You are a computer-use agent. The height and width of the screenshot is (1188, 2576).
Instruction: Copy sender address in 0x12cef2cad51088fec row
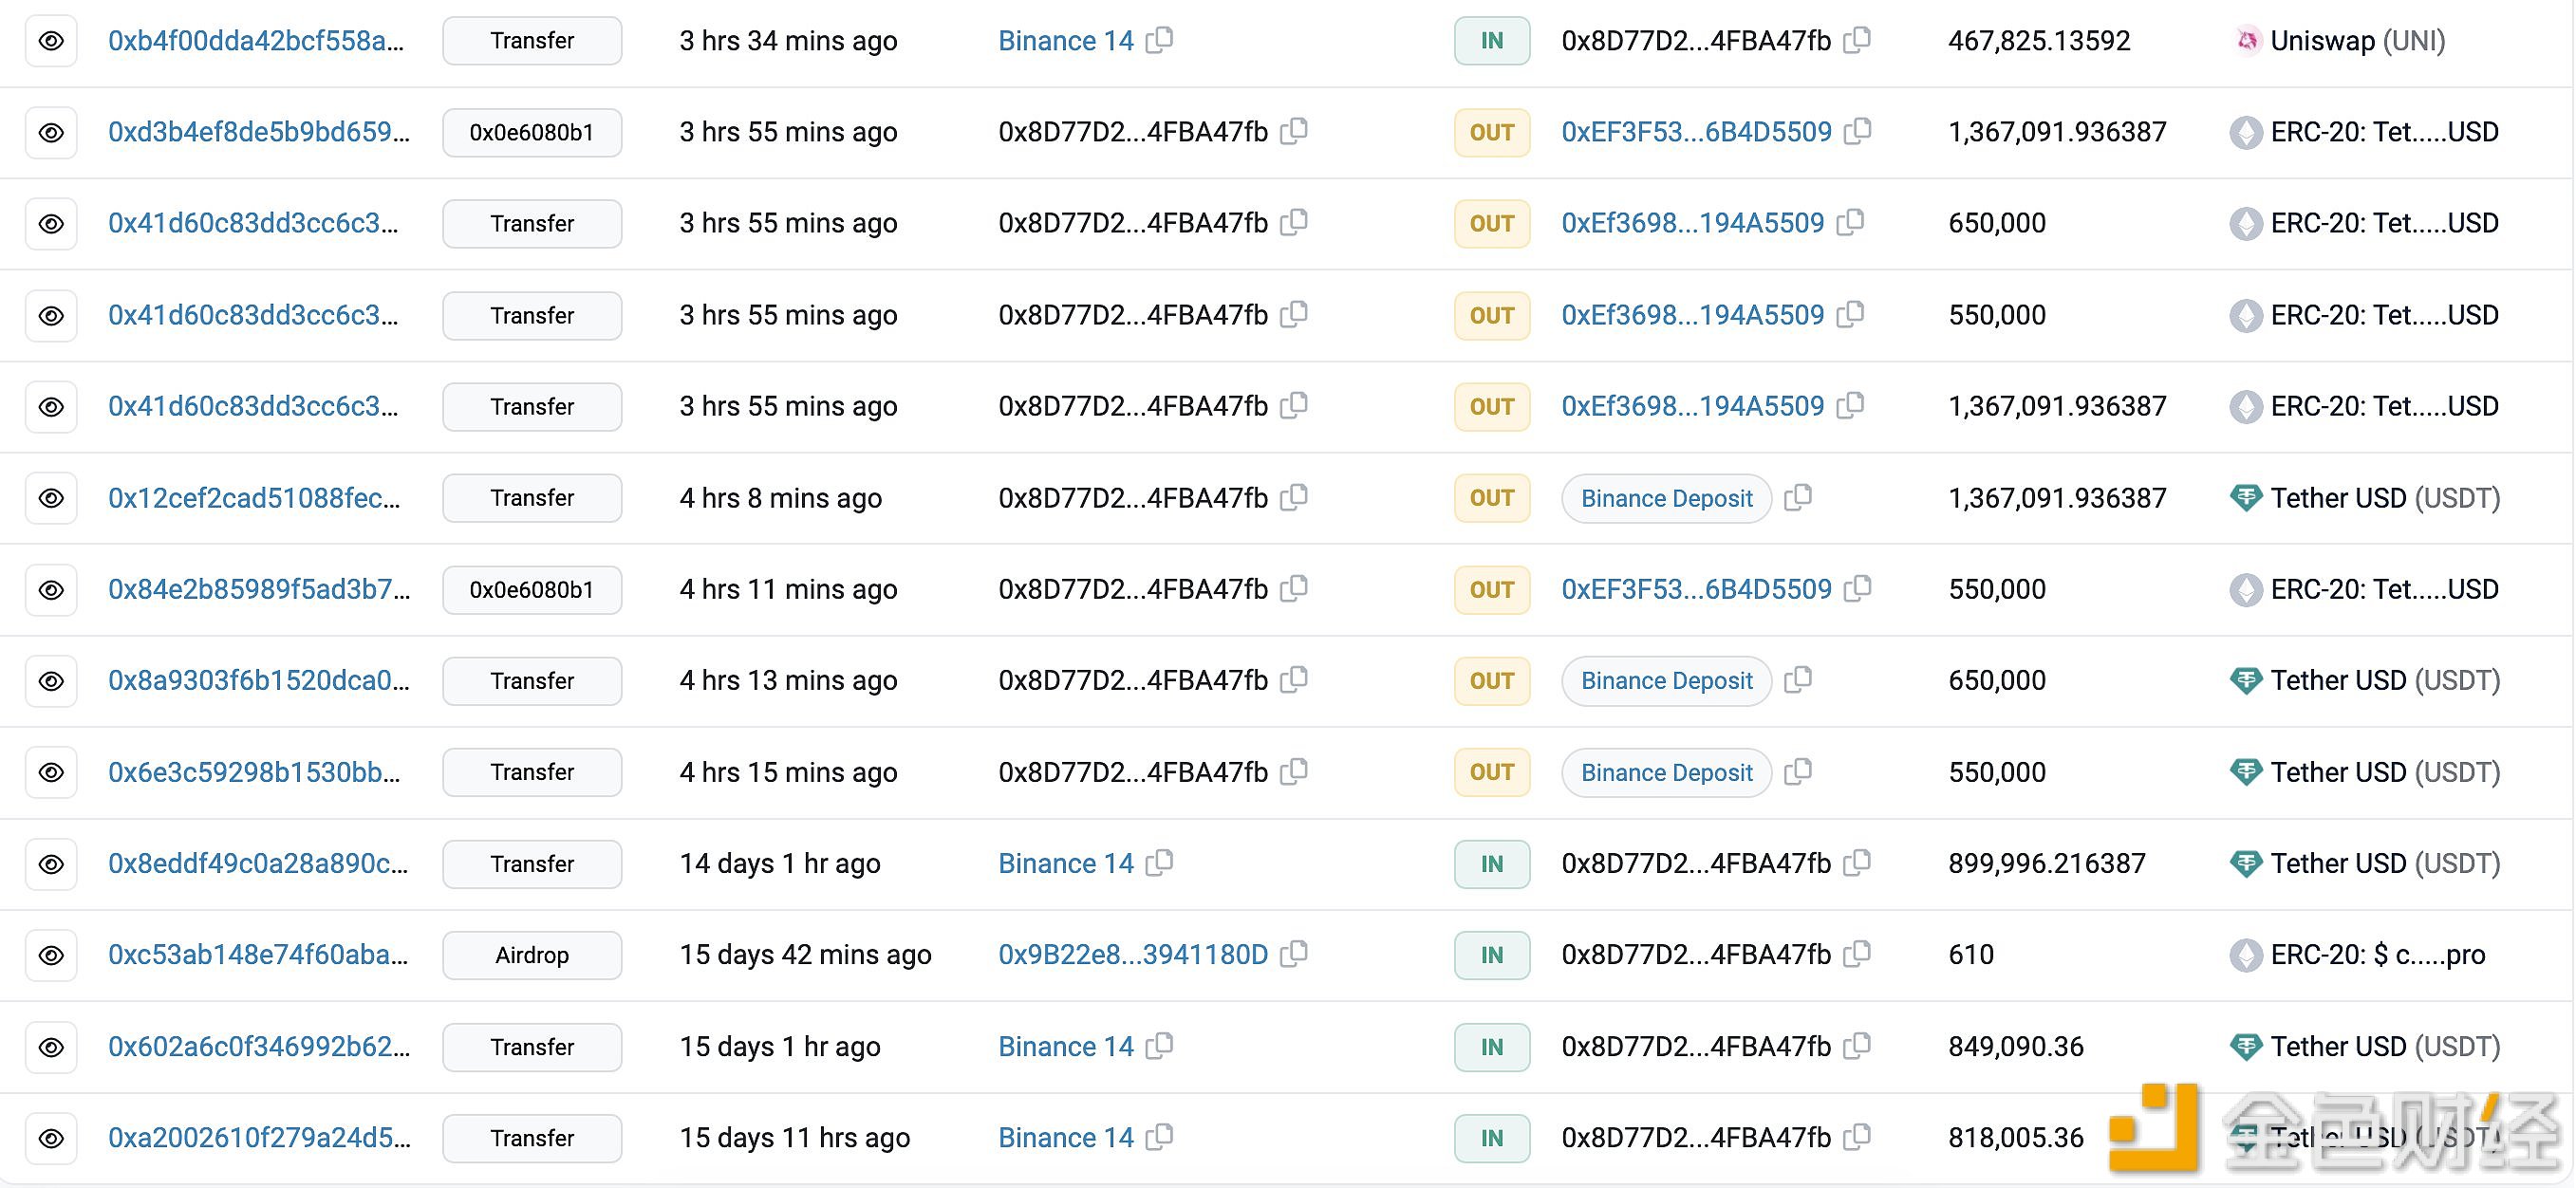1294,497
